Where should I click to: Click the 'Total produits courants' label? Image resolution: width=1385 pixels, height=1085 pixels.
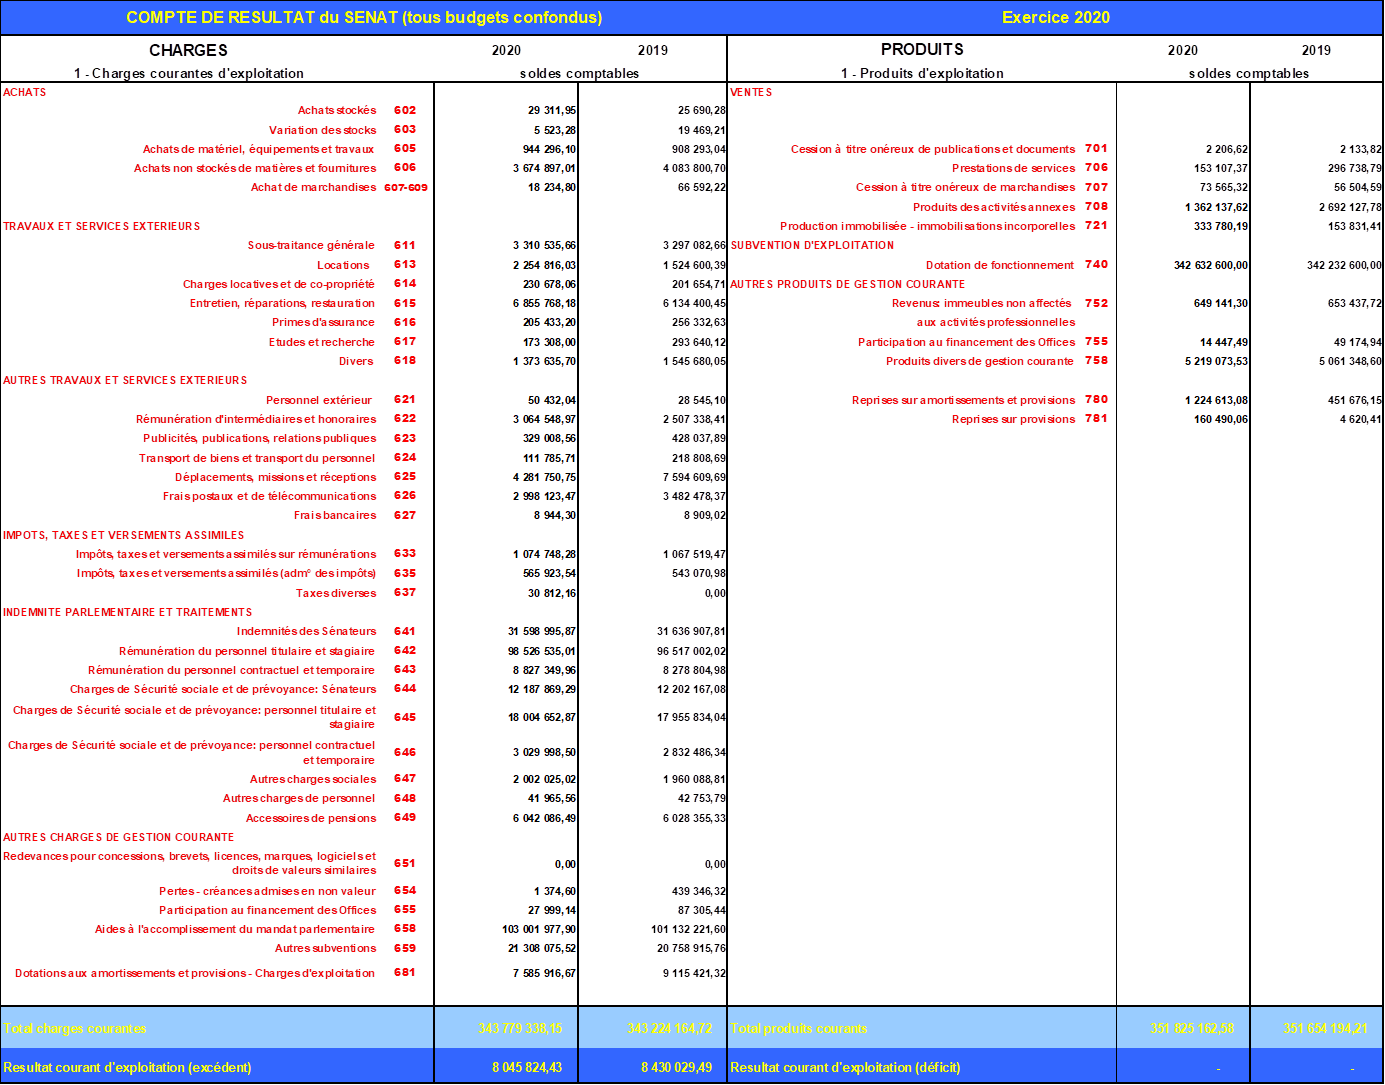[799, 1029]
